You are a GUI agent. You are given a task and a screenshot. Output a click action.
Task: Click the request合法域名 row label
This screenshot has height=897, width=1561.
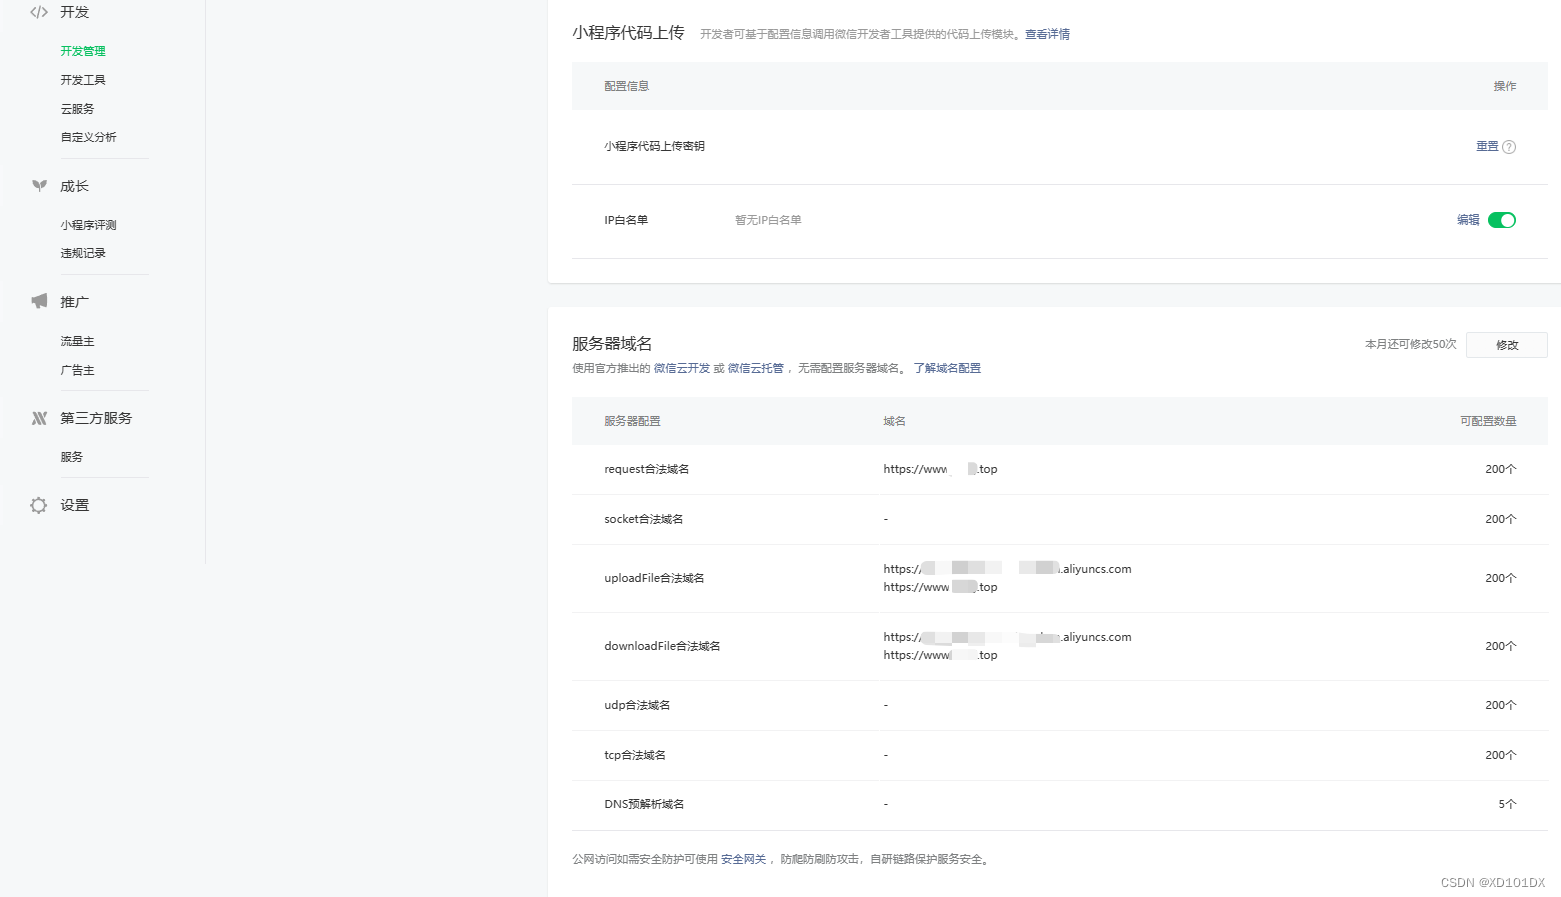[x=646, y=469]
